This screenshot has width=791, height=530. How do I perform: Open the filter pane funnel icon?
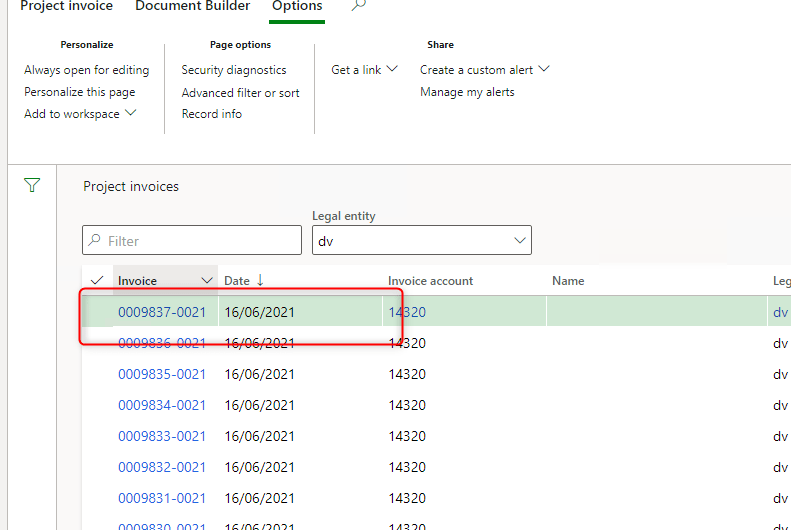point(32,185)
